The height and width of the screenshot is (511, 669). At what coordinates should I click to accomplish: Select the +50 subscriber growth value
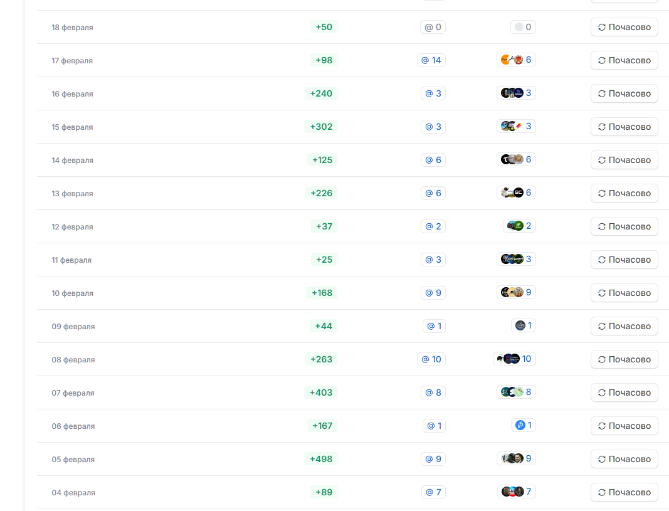(x=324, y=27)
